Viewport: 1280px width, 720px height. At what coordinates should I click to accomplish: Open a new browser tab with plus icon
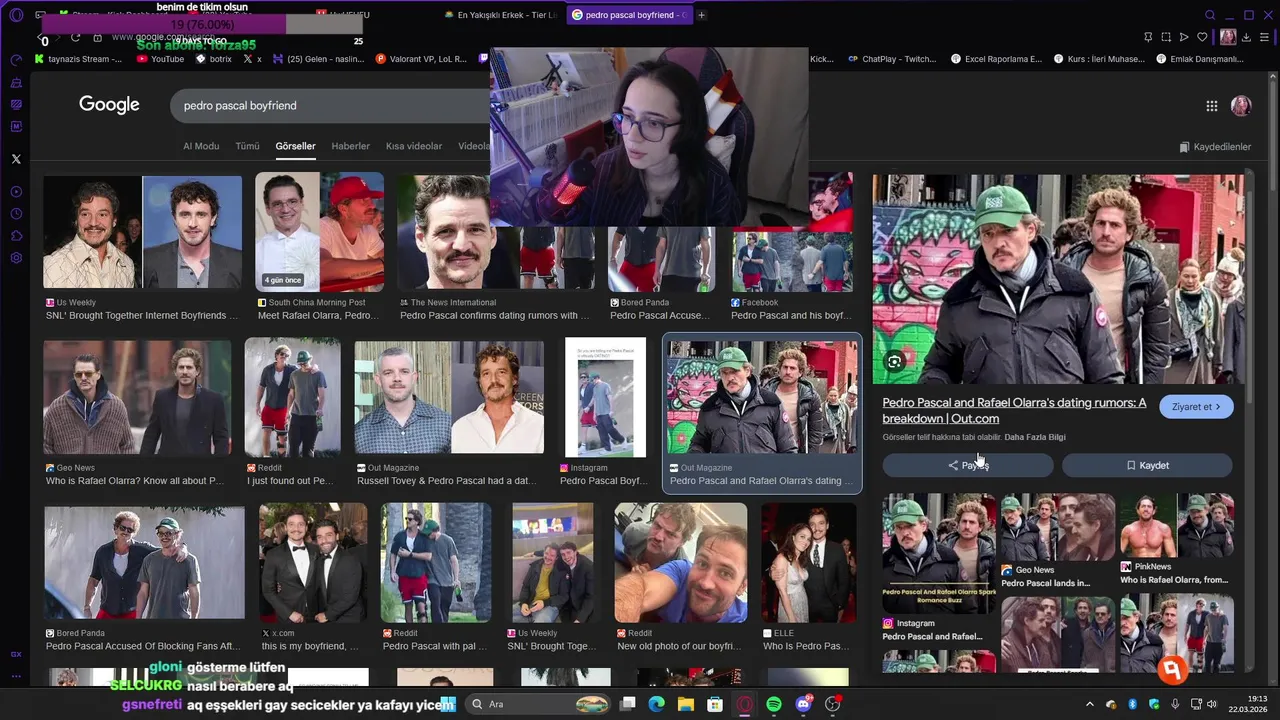[701, 15]
